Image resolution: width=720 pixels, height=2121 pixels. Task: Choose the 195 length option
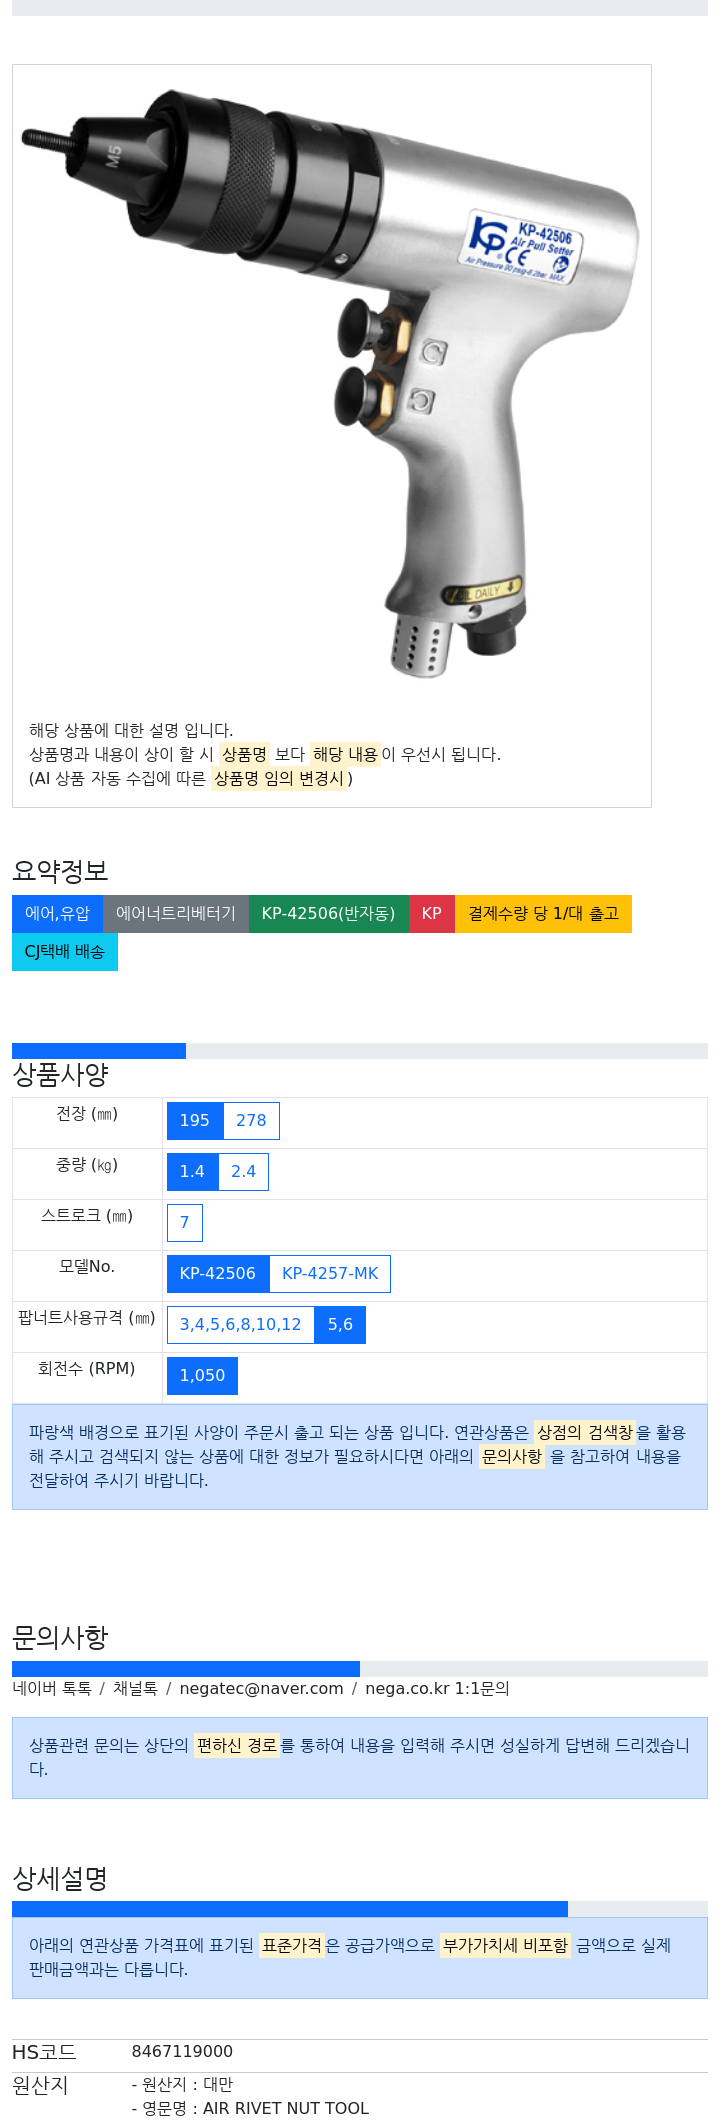tap(195, 1121)
